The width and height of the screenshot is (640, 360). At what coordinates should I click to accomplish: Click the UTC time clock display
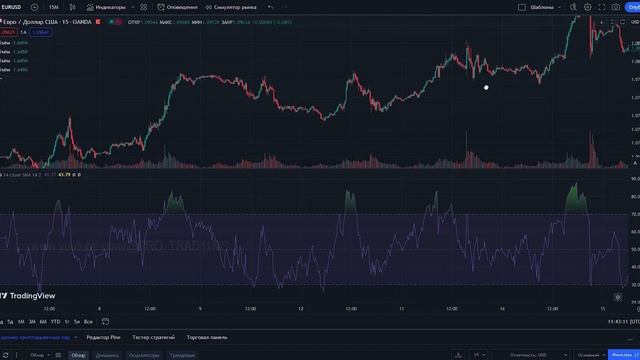tap(624, 322)
